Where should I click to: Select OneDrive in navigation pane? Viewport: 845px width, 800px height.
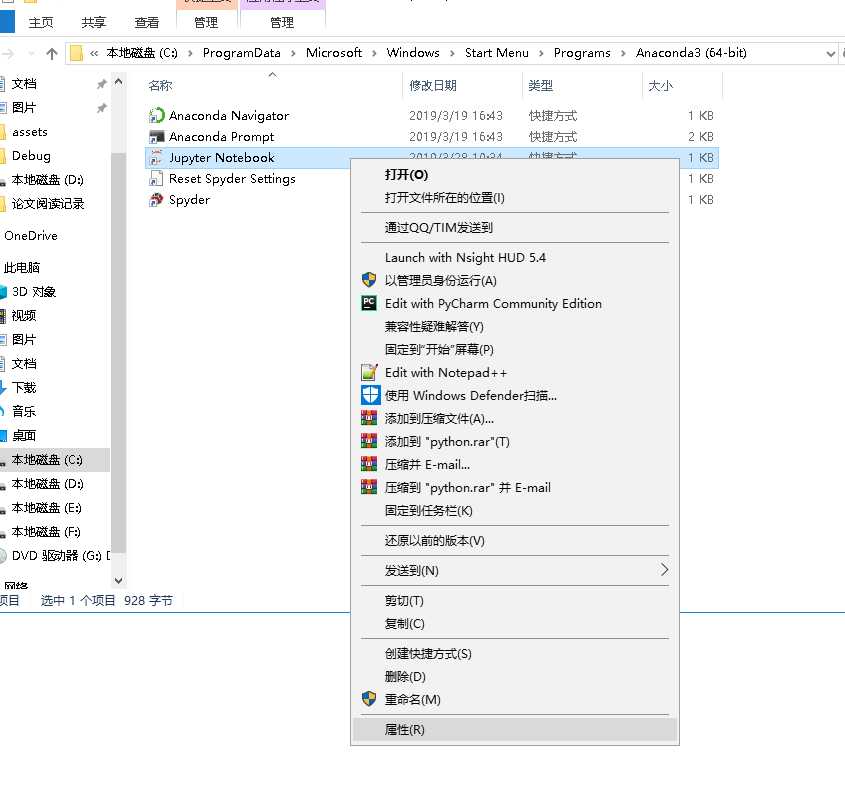click(31, 236)
